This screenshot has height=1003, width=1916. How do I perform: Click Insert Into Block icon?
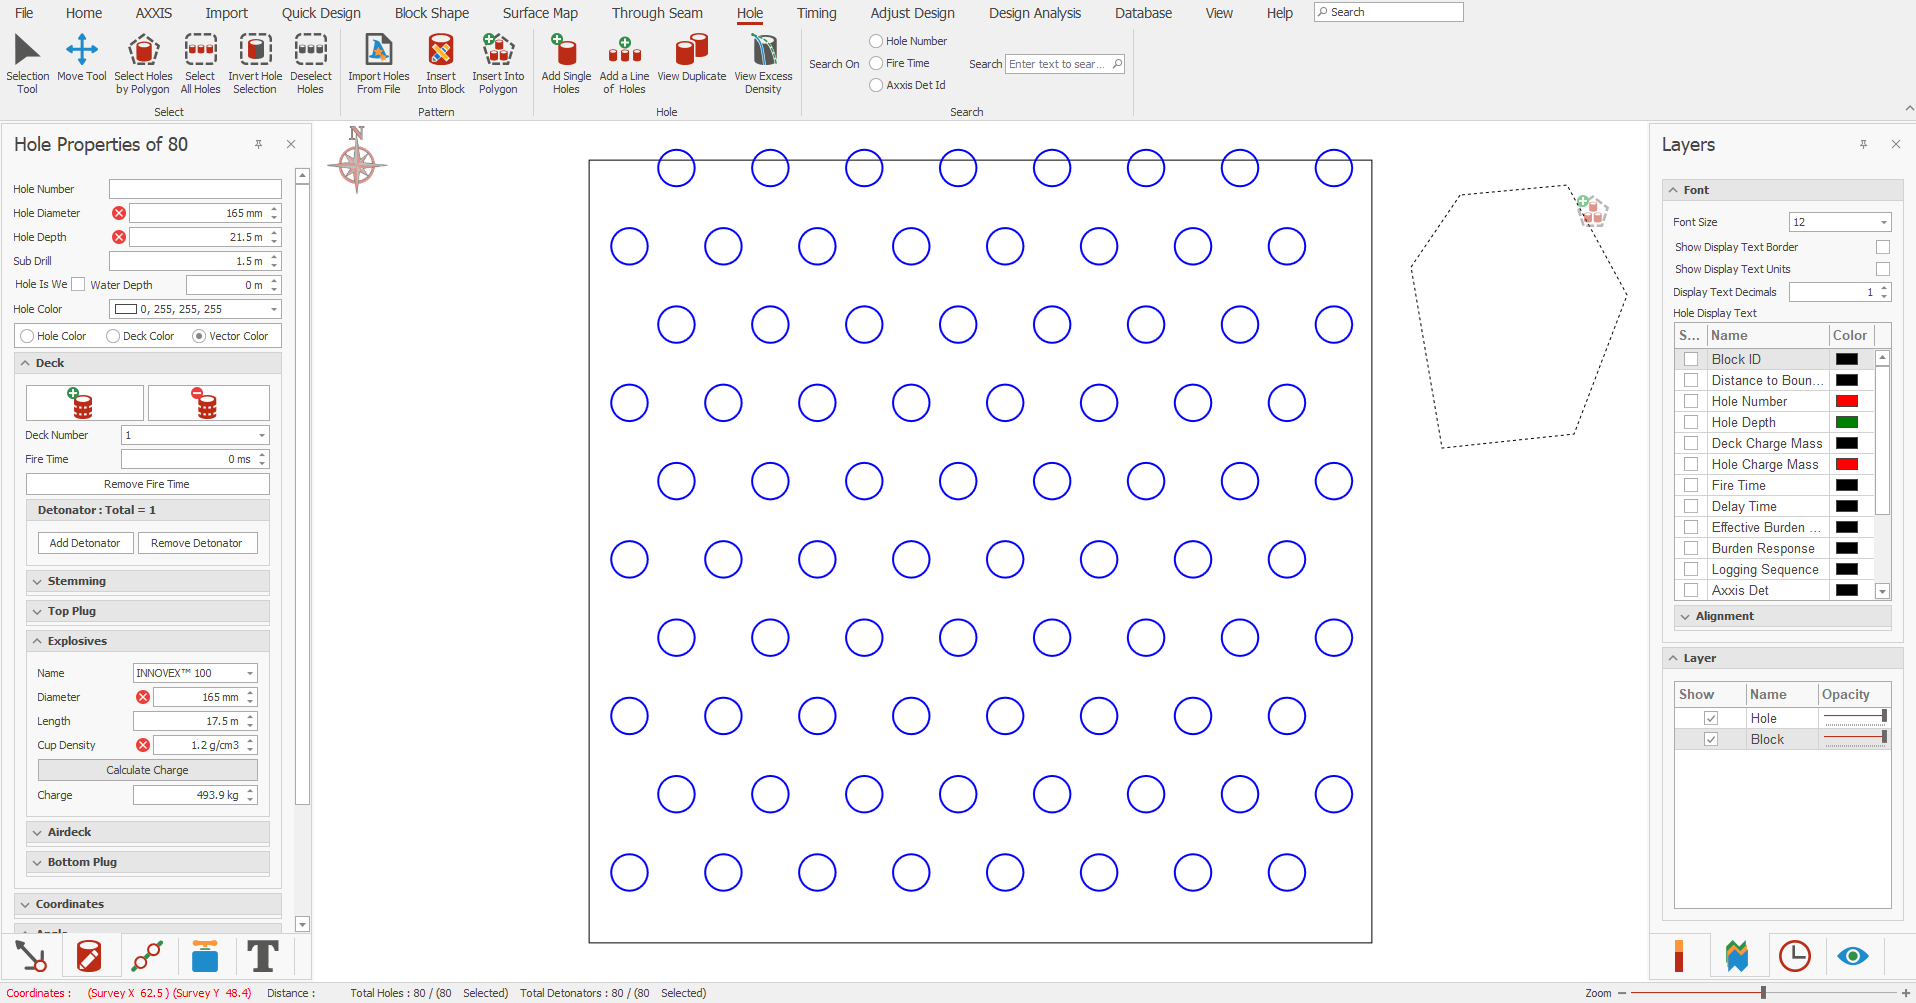coord(440,50)
